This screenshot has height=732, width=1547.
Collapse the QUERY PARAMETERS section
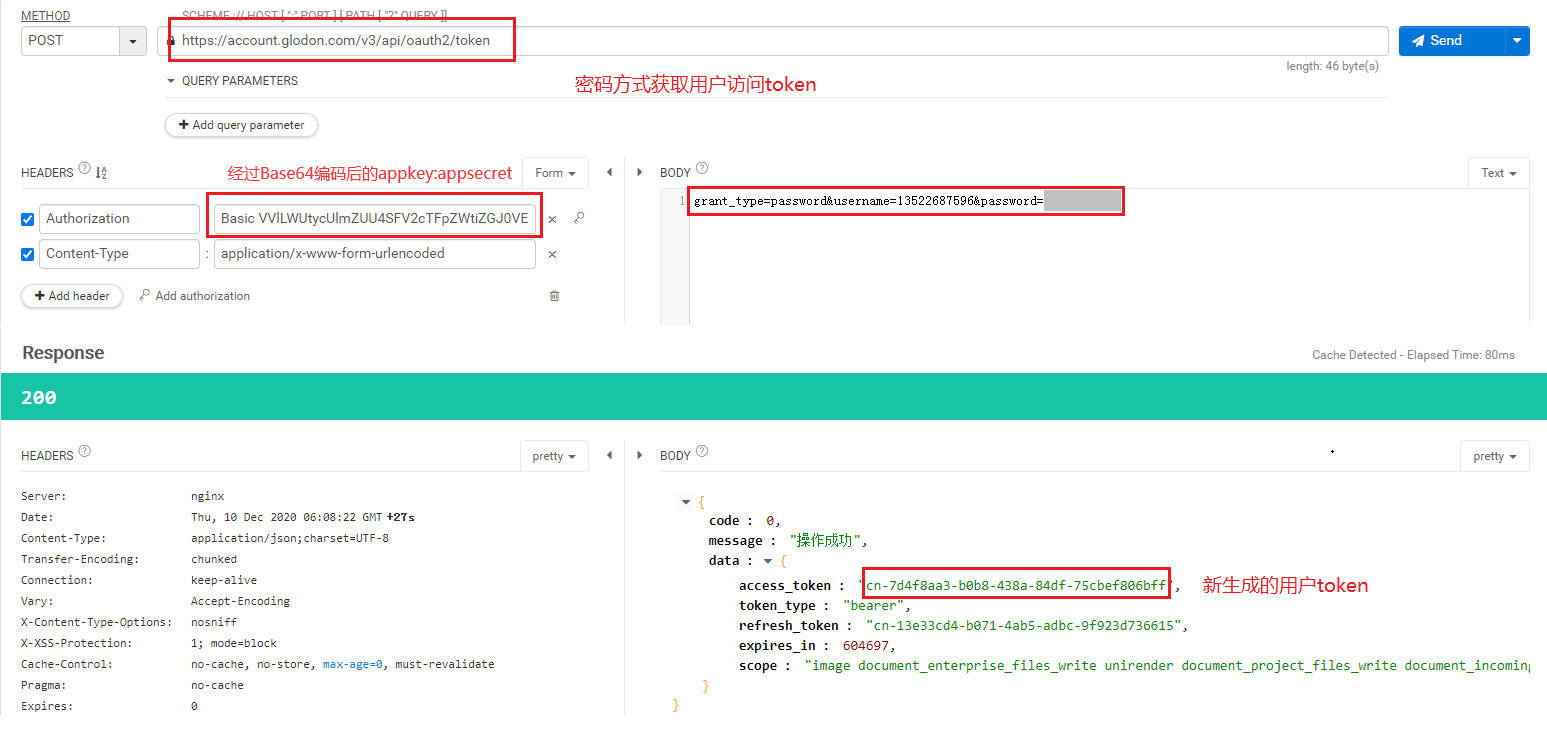pos(171,81)
